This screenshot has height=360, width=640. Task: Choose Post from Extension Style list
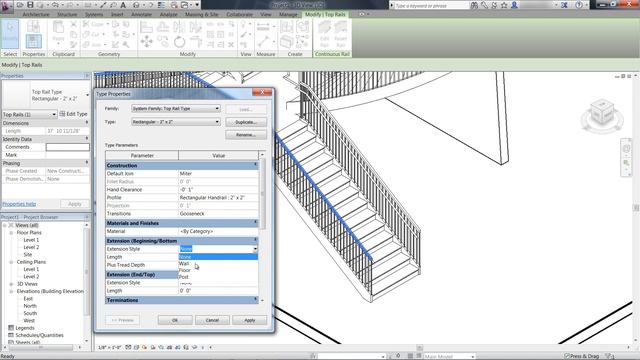[218, 277]
